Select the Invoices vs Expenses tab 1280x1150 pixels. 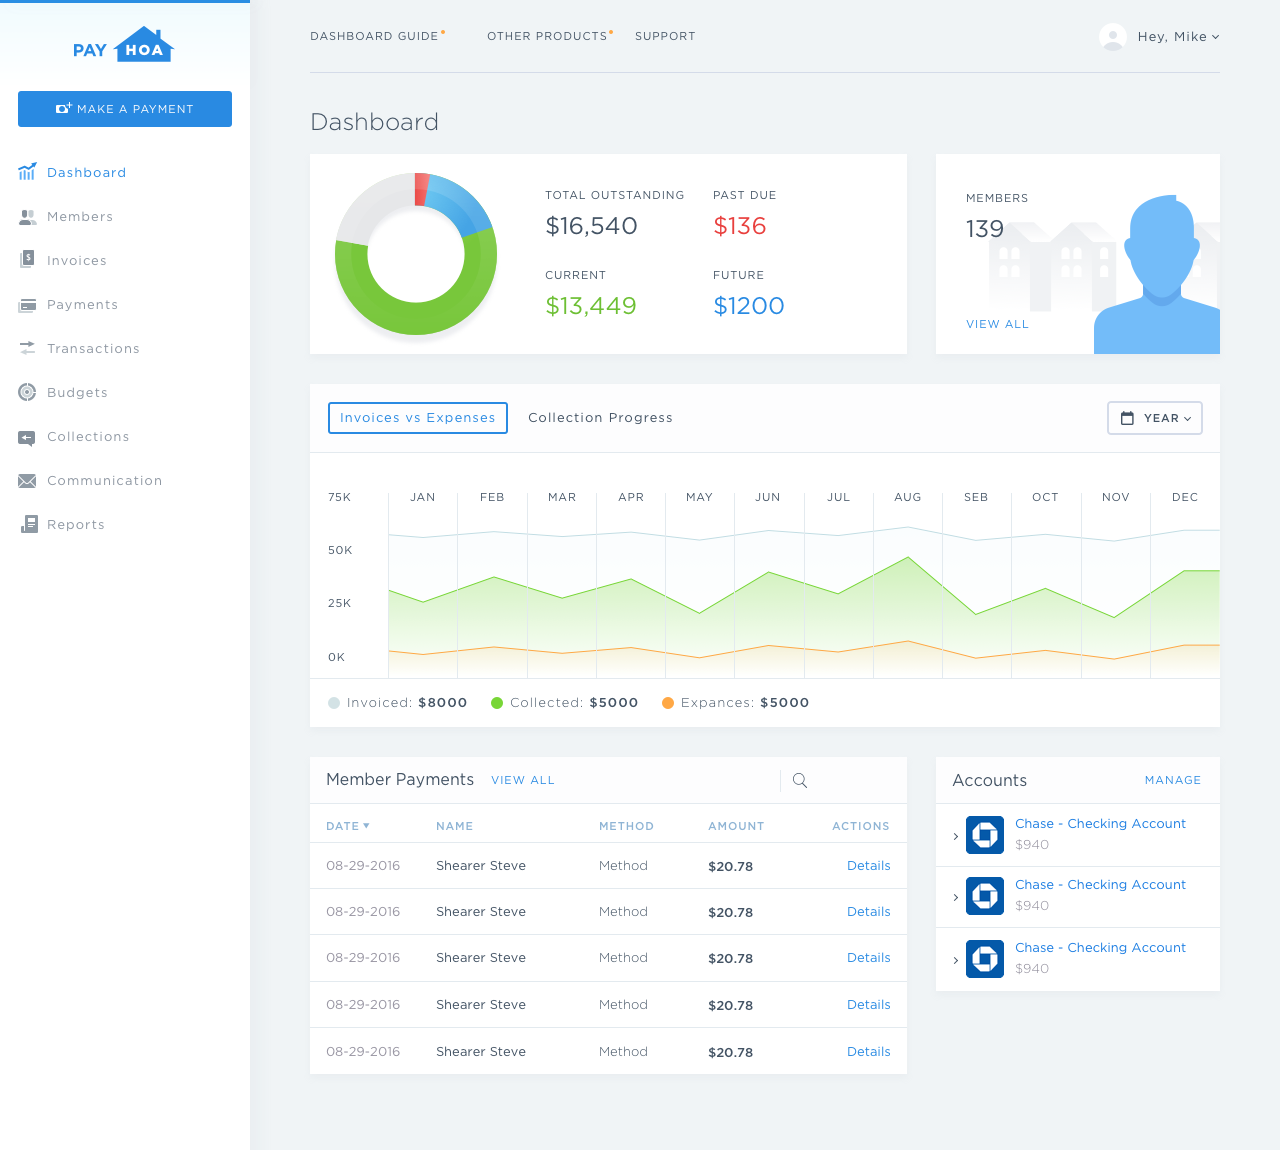(x=418, y=418)
